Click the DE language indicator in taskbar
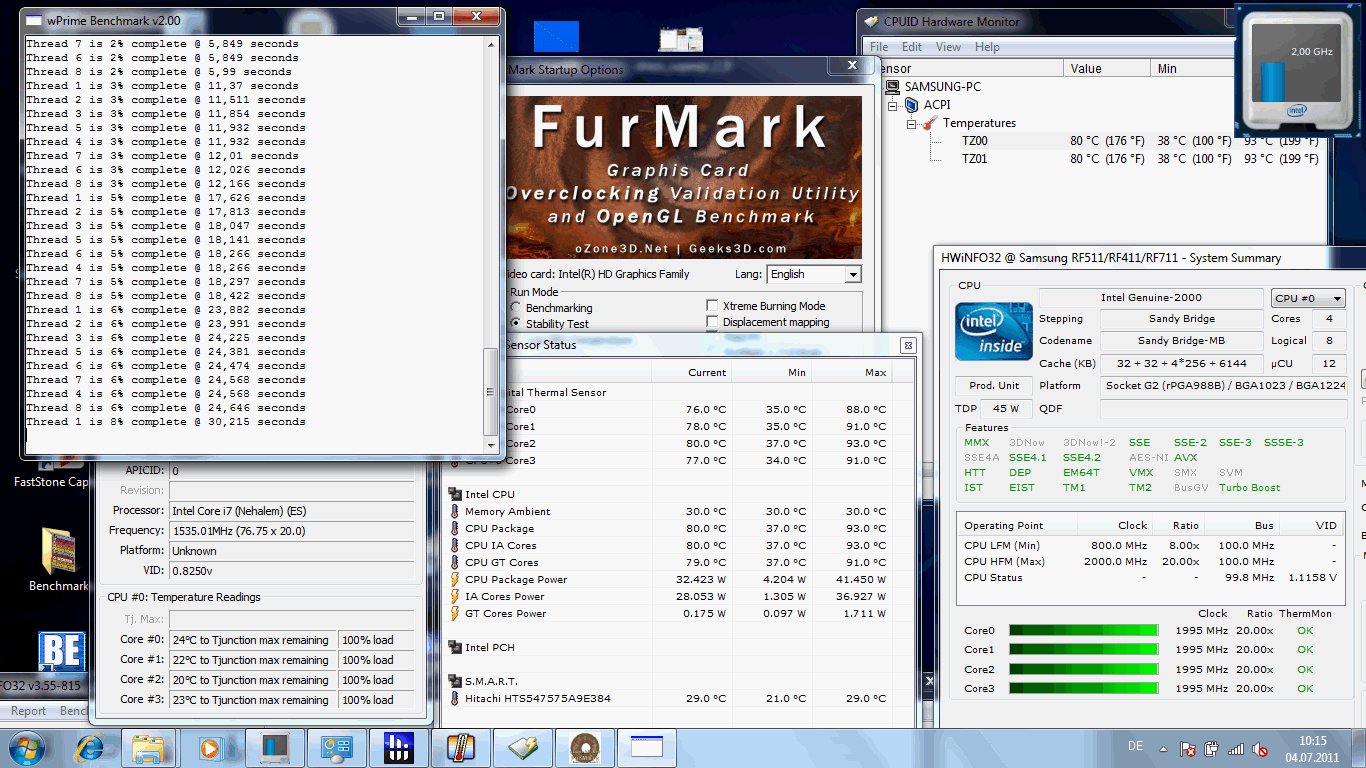Screen dimensions: 1366x768 point(1135,746)
